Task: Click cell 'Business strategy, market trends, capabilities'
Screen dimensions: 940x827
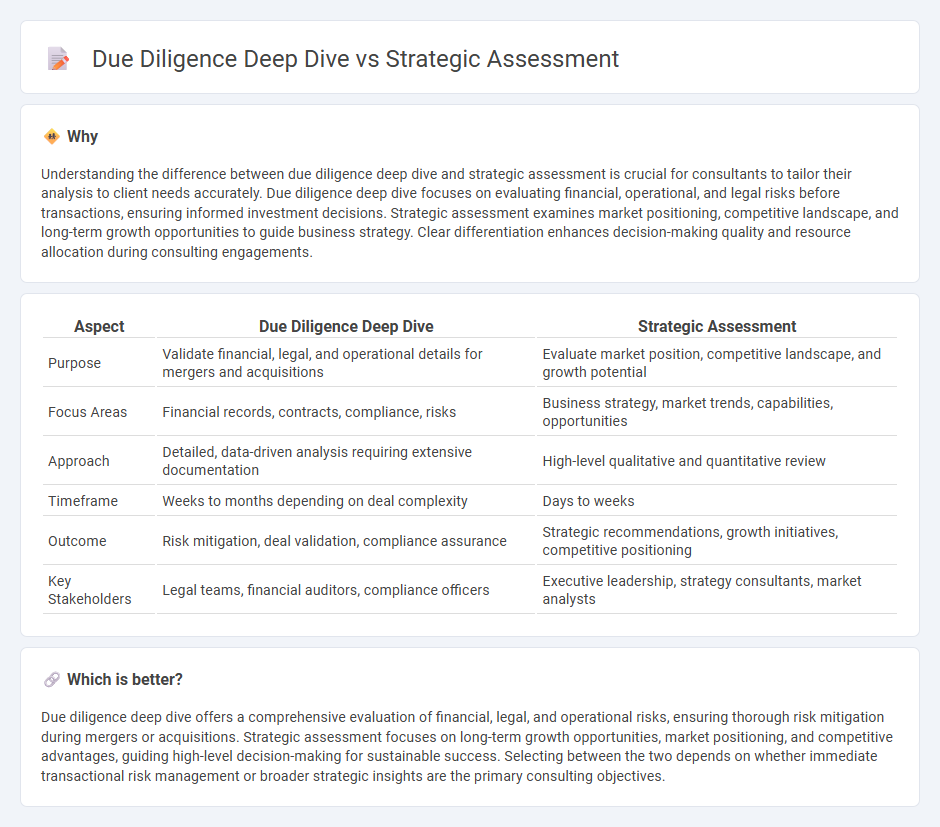Action: click(x=716, y=412)
